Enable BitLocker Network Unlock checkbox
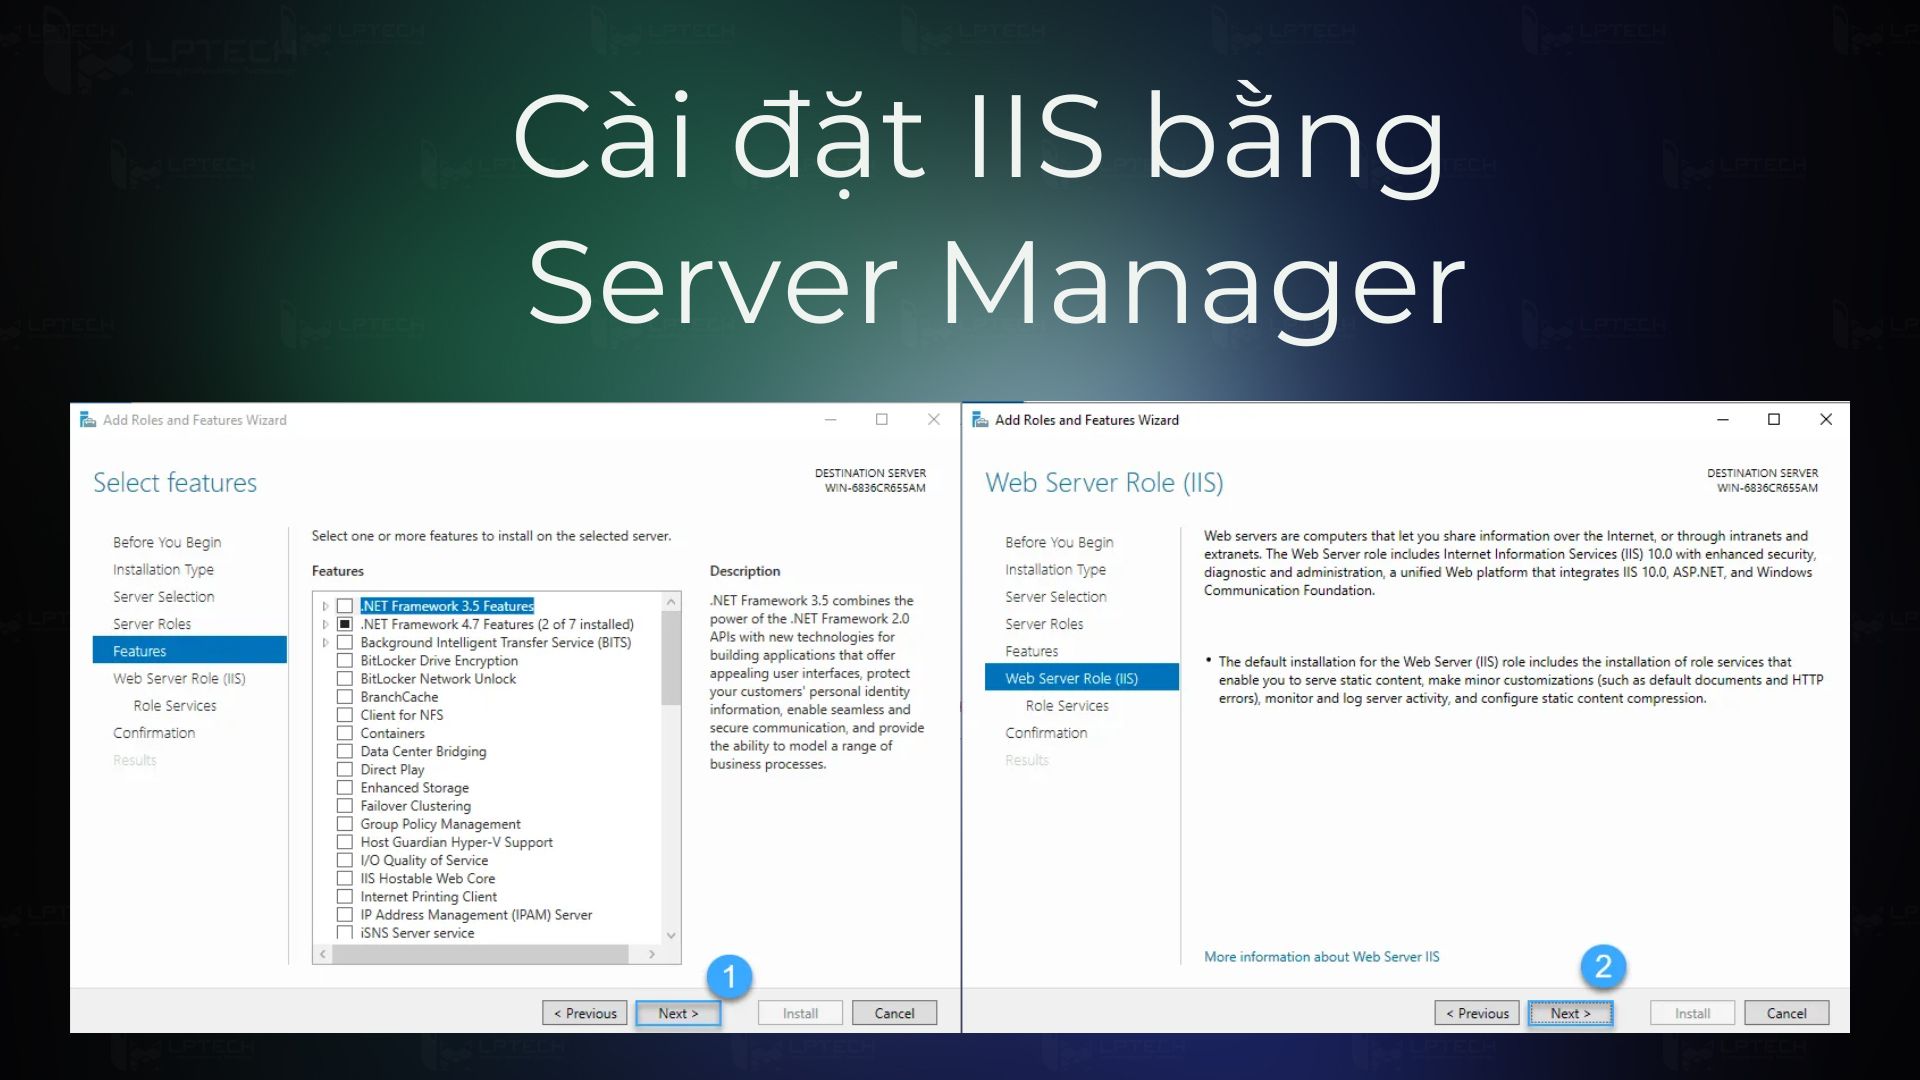 click(345, 678)
